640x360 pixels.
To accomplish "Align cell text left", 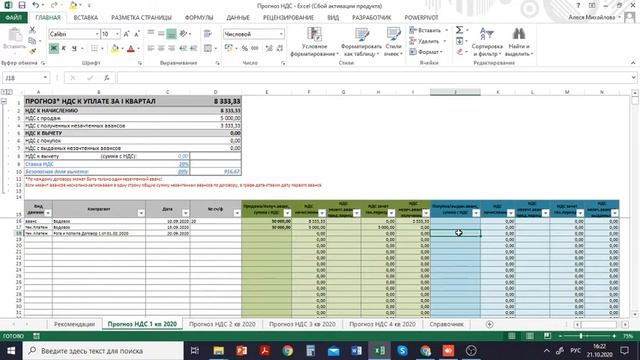I will [x=151, y=49].
